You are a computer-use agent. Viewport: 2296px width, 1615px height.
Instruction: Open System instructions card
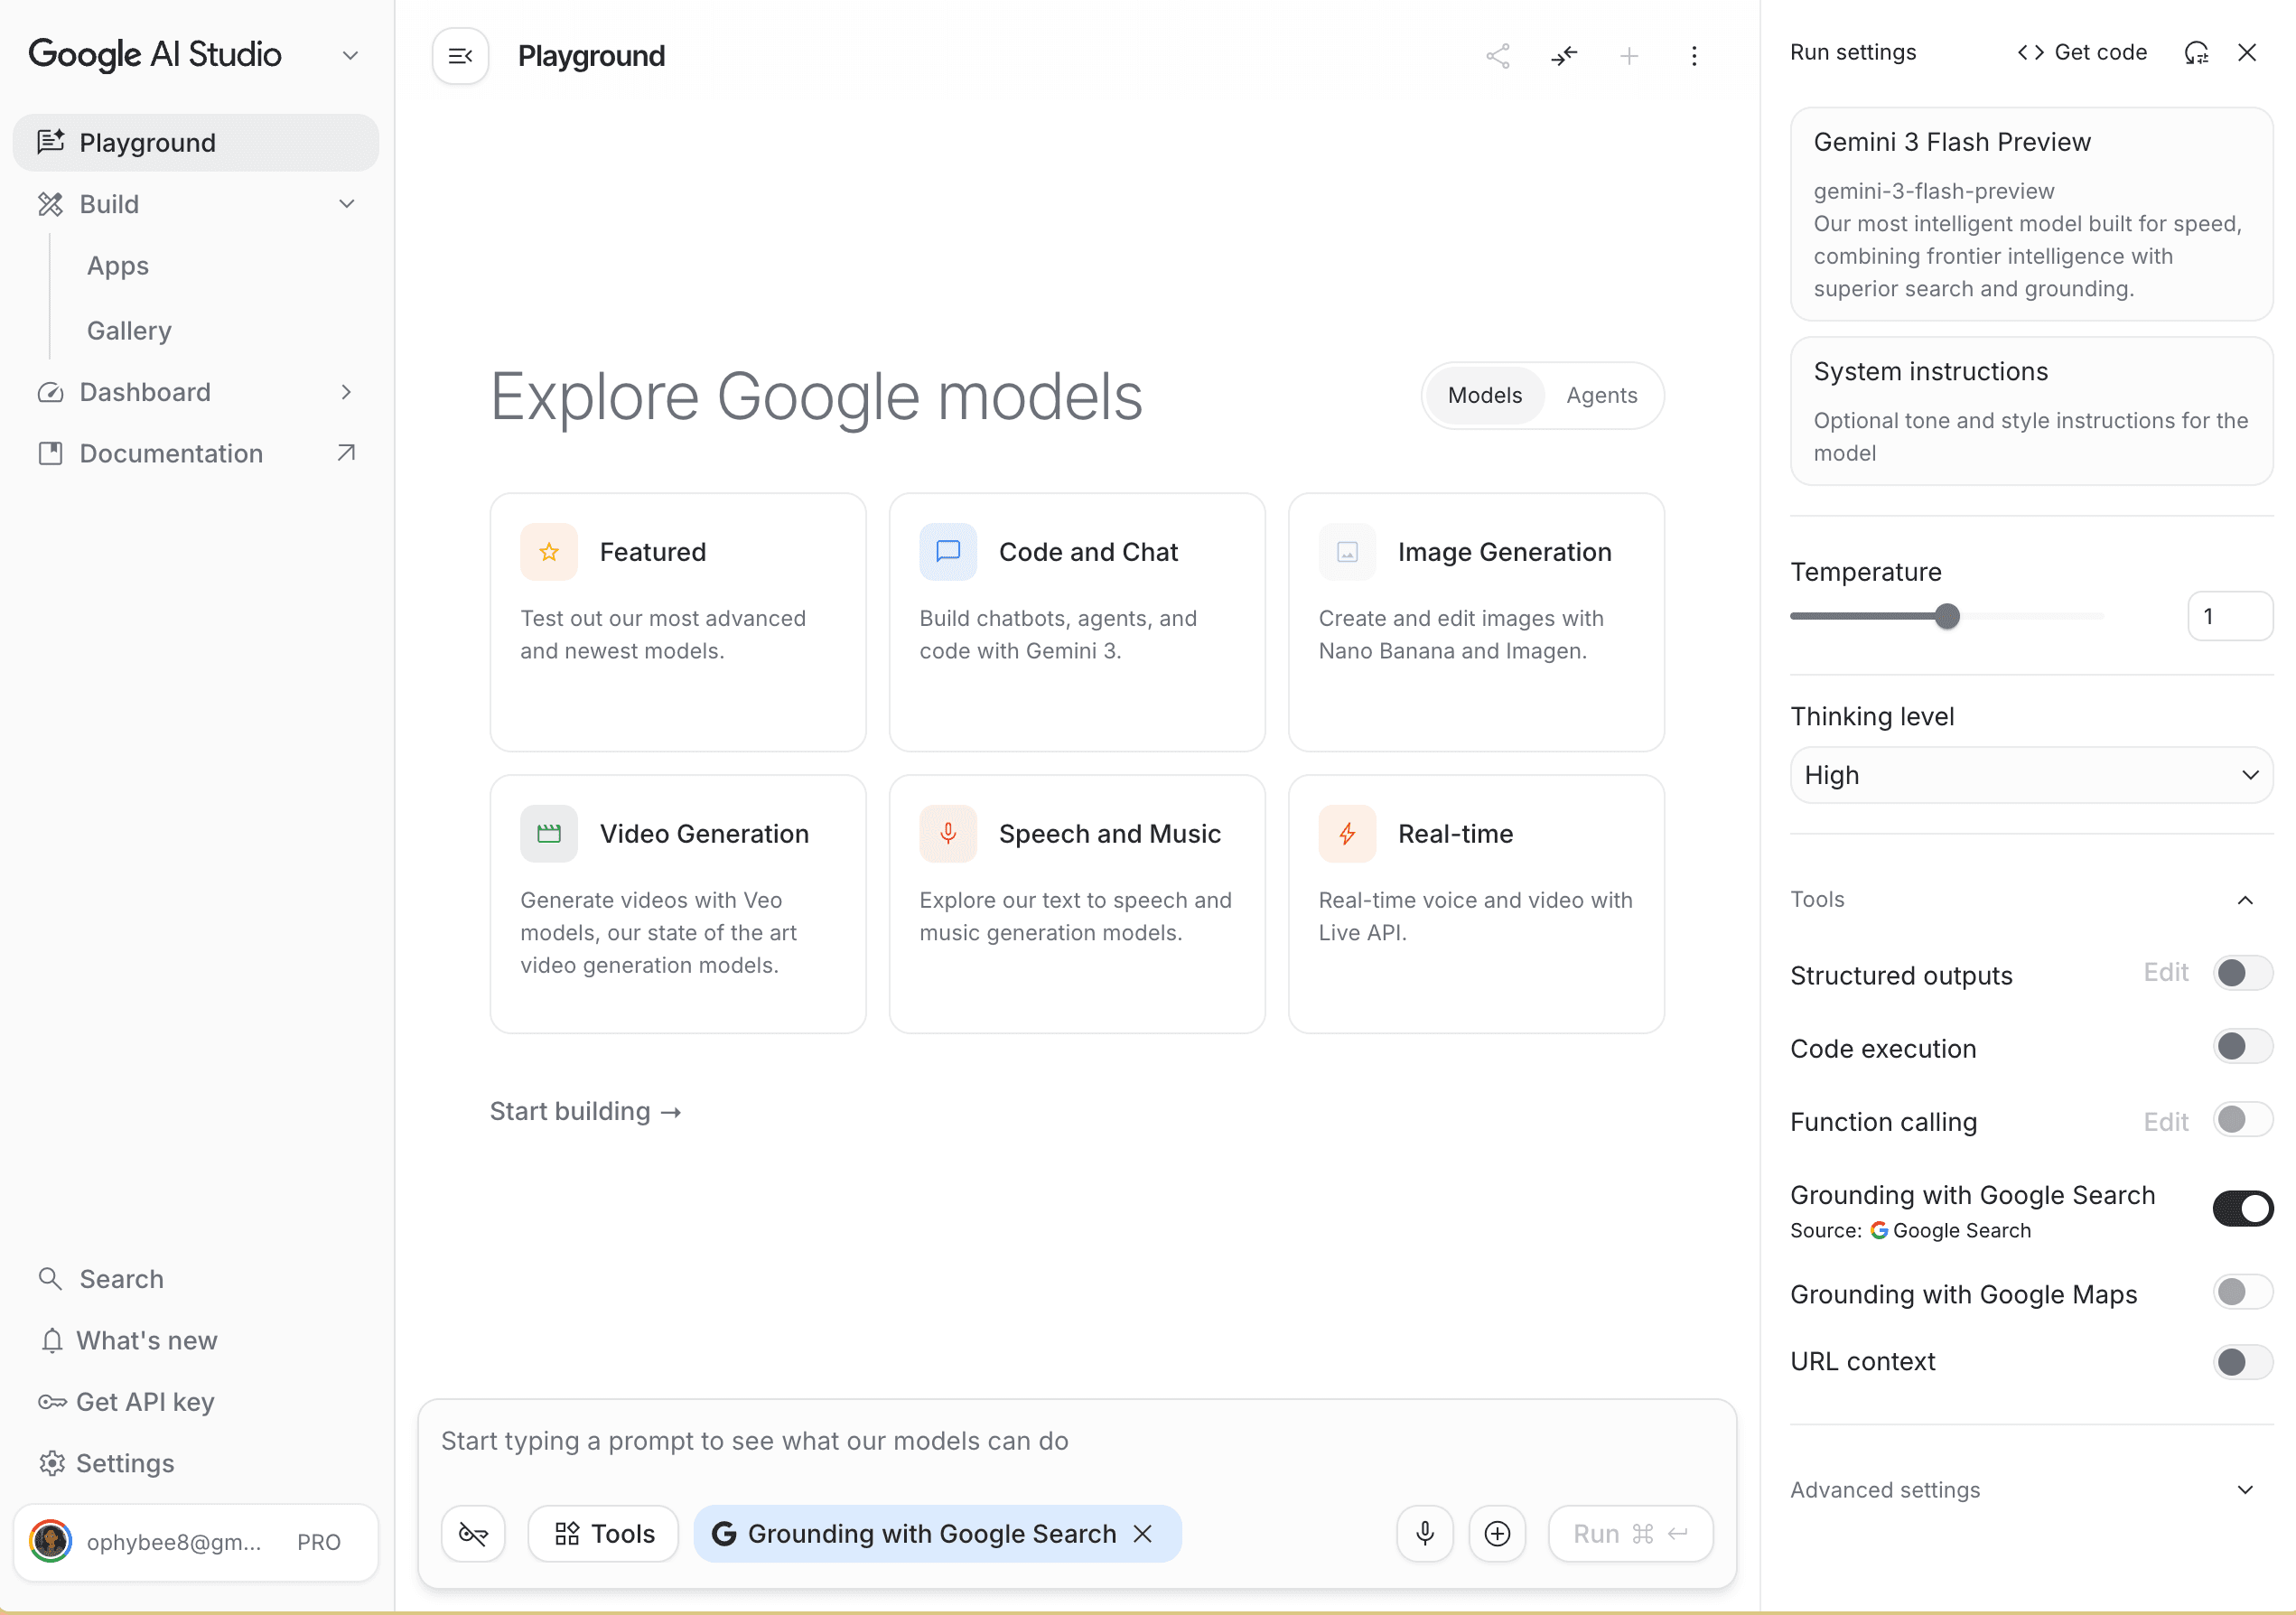[x=2031, y=411]
